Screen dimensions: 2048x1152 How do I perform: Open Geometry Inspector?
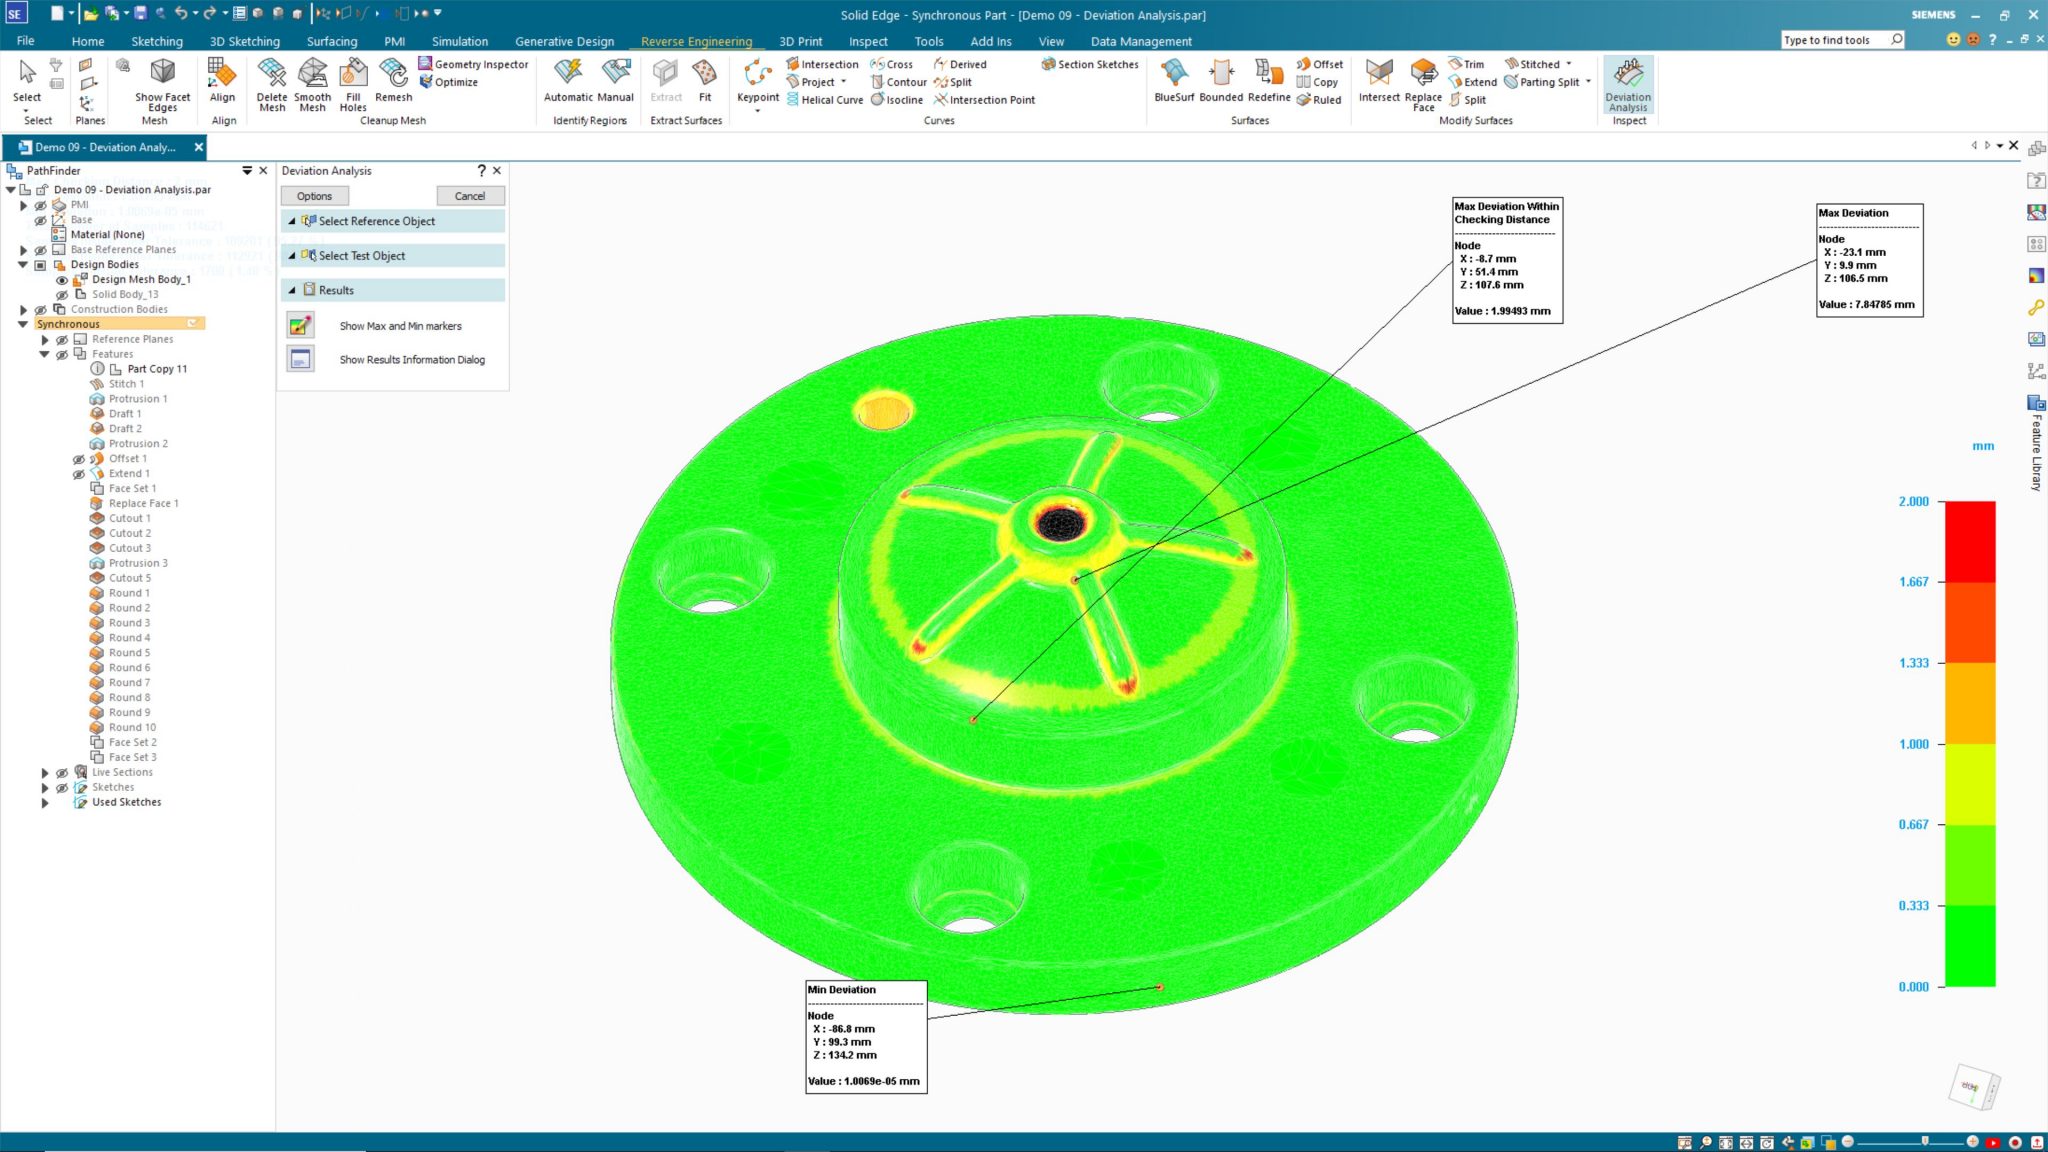(x=473, y=64)
